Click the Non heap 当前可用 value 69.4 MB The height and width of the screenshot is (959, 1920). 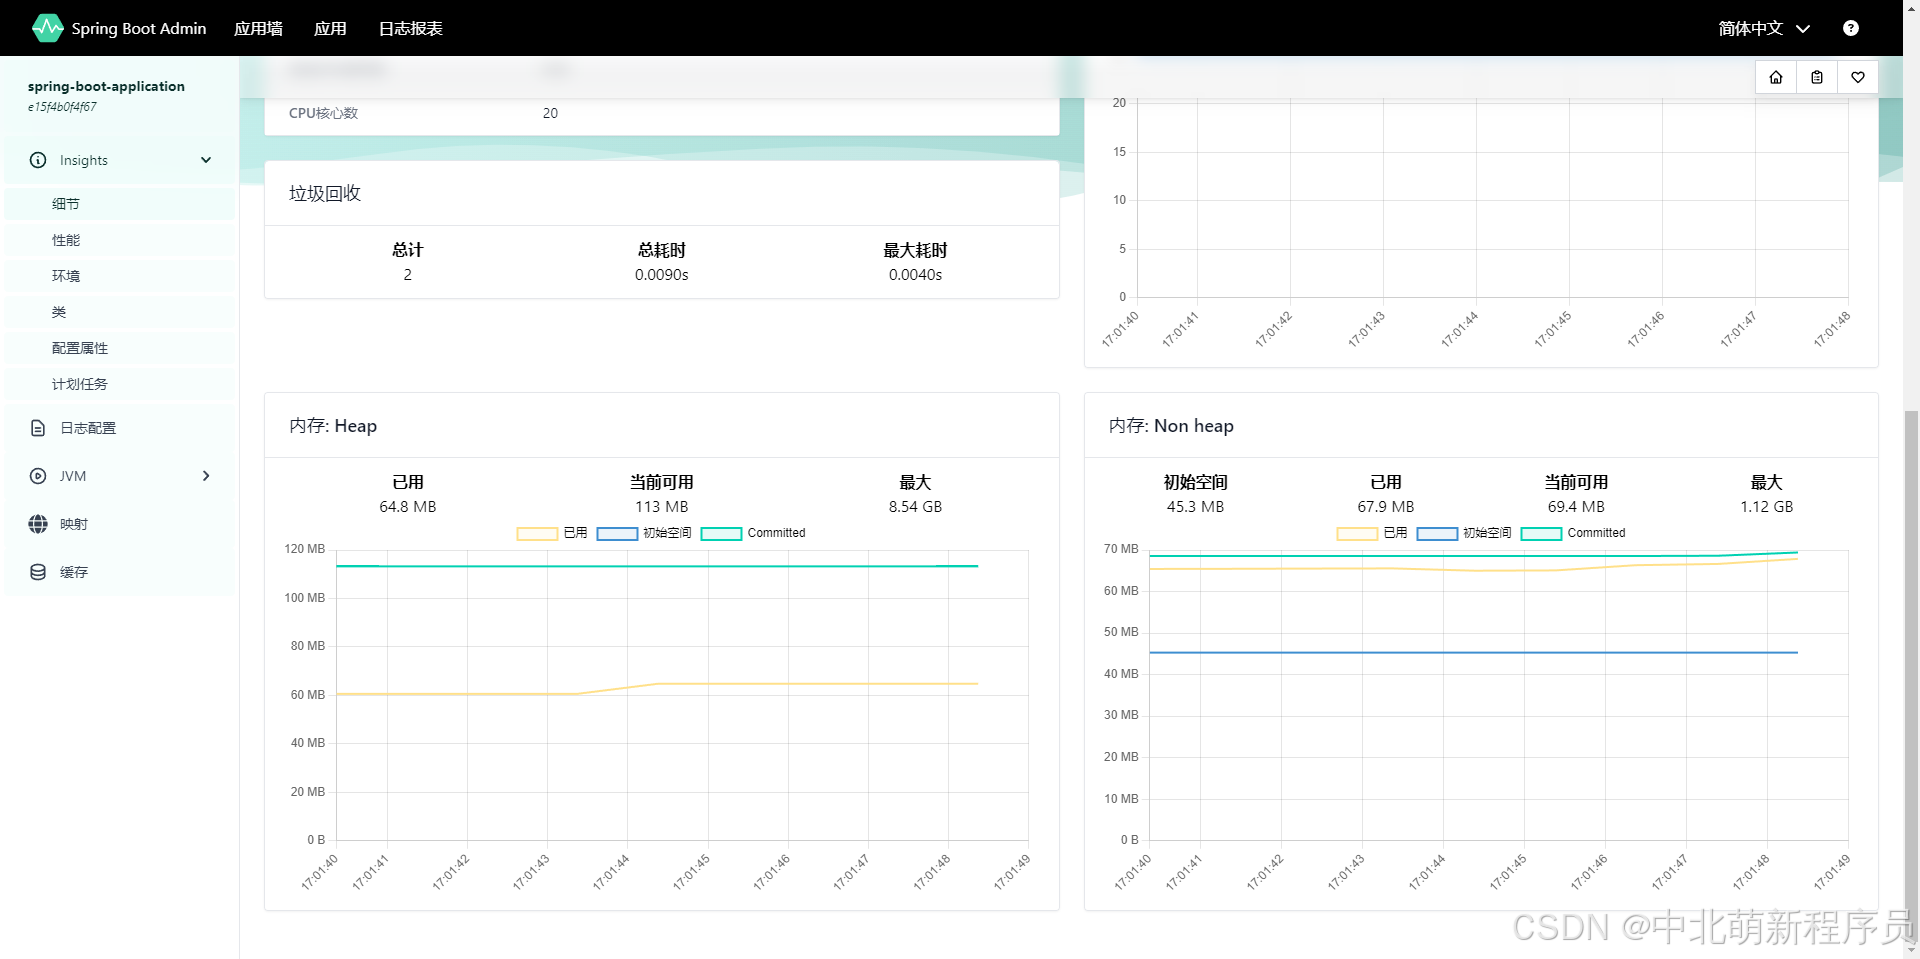point(1575,507)
